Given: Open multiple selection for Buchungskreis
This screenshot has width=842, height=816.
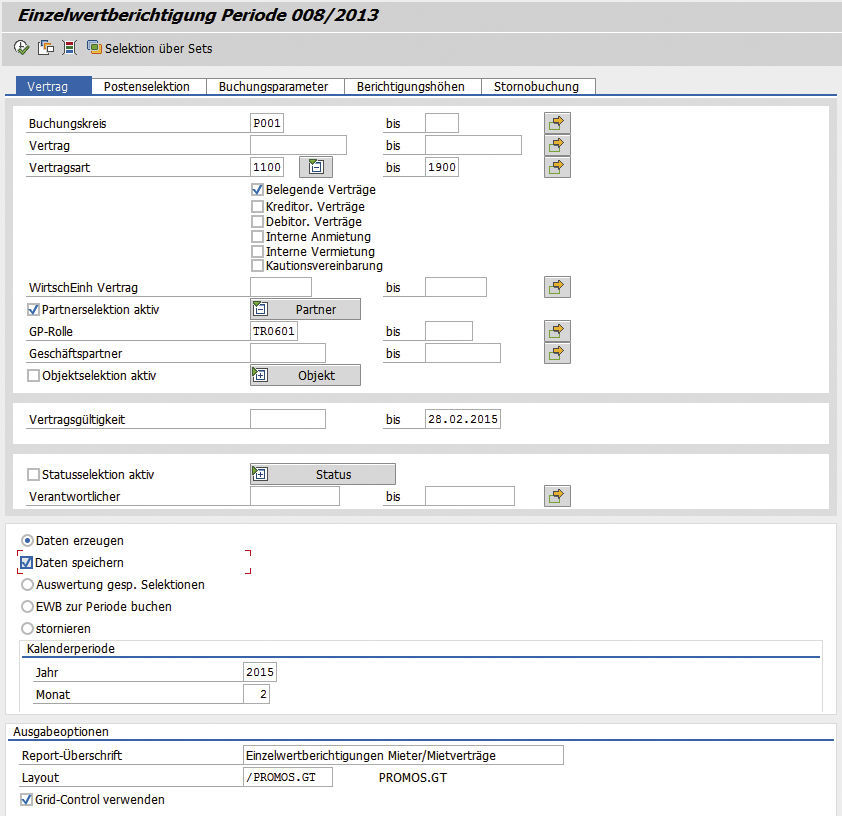Looking at the screenshot, I should click(557, 123).
